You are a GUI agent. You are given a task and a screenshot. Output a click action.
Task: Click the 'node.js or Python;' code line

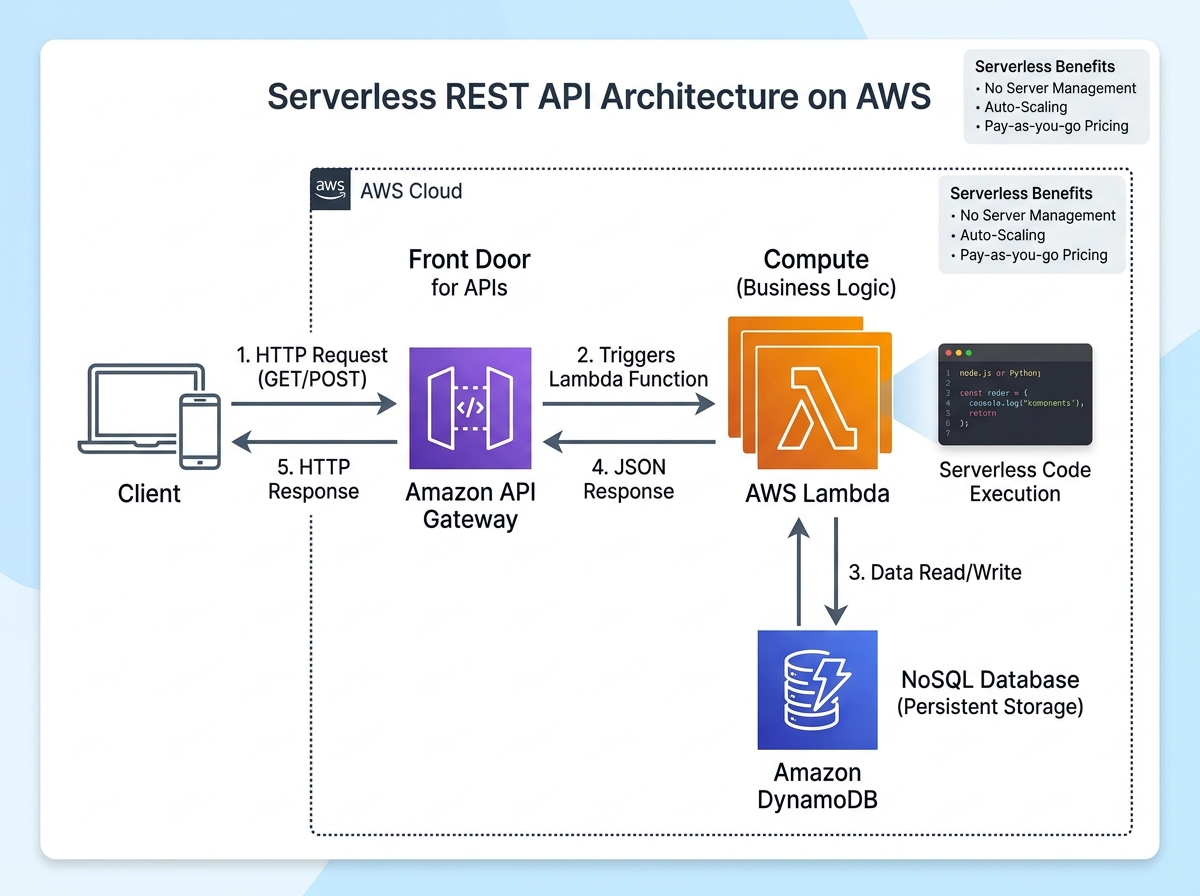coord(1000,373)
